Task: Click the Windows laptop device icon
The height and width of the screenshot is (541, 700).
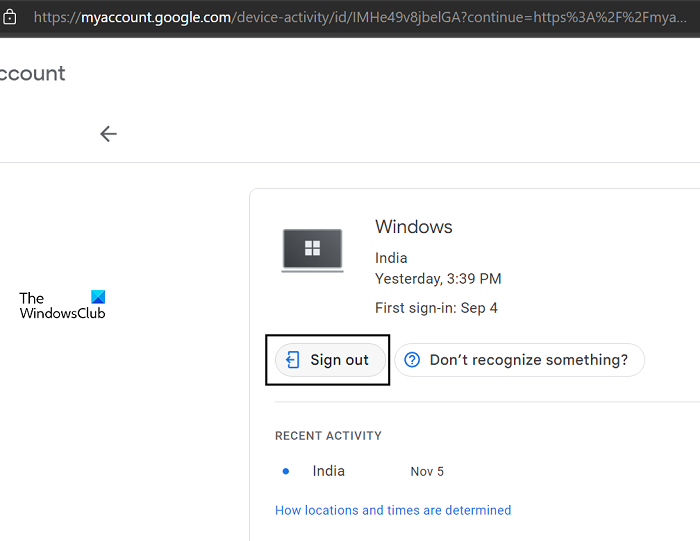Action: (x=312, y=250)
